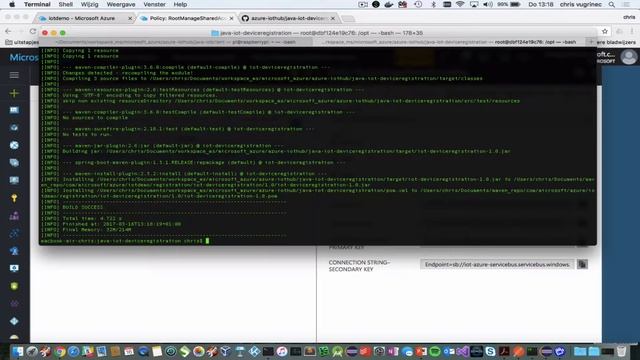
Task: Open the yellow key icon in Azure sidebar
Action: [14, 198]
